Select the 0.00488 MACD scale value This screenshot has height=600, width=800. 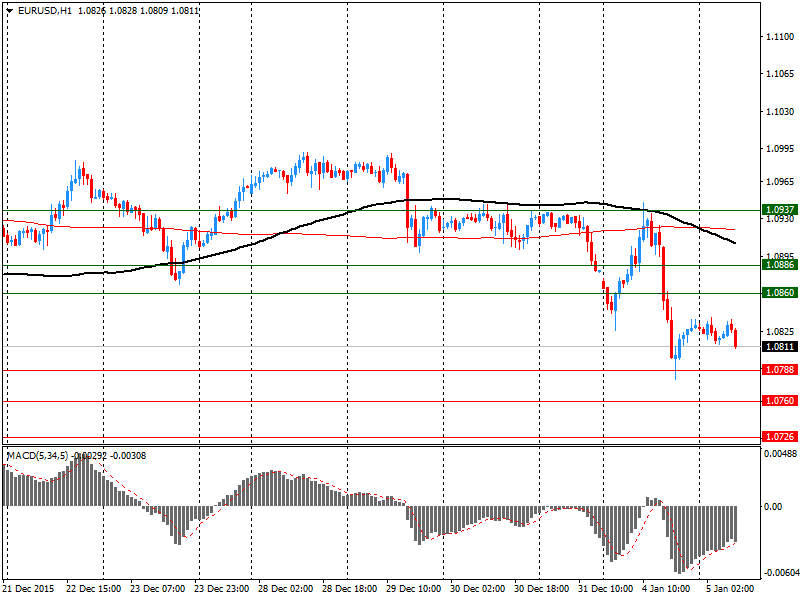(x=781, y=454)
